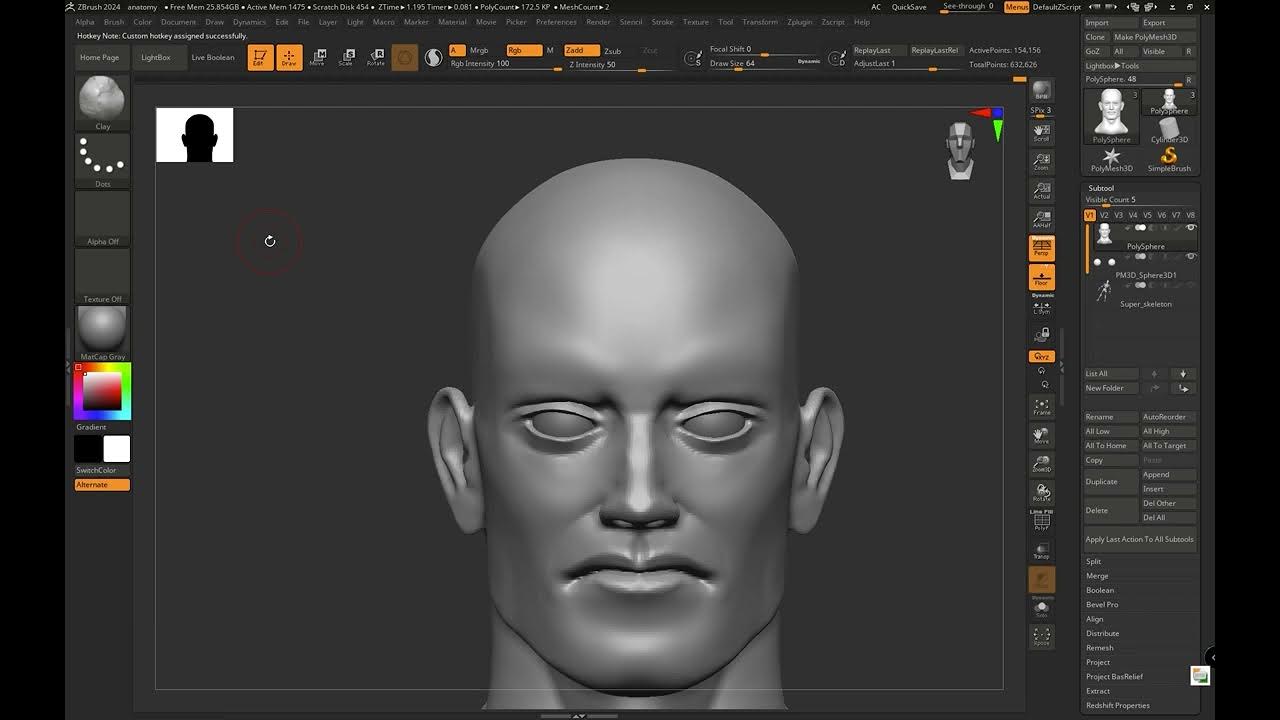Click the head orientation view cube
1280x720 pixels.
(961, 151)
